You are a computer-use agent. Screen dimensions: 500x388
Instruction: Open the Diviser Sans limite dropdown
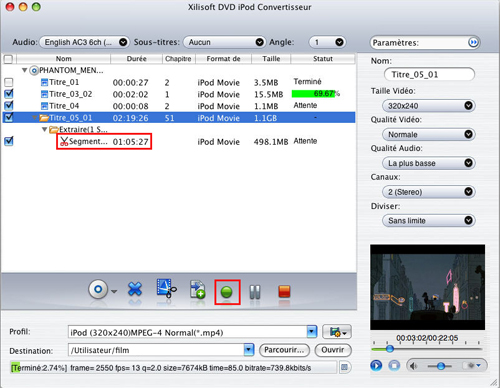click(x=428, y=220)
